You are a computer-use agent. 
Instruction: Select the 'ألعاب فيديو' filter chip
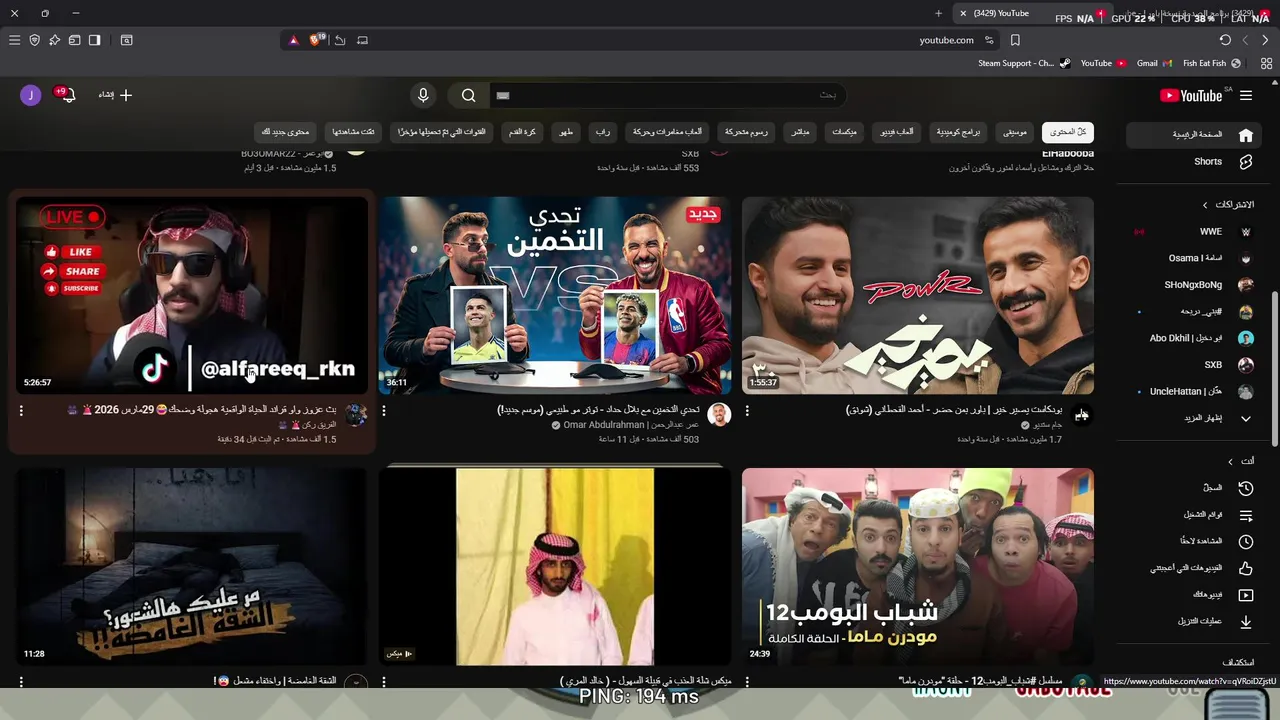coord(897,132)
